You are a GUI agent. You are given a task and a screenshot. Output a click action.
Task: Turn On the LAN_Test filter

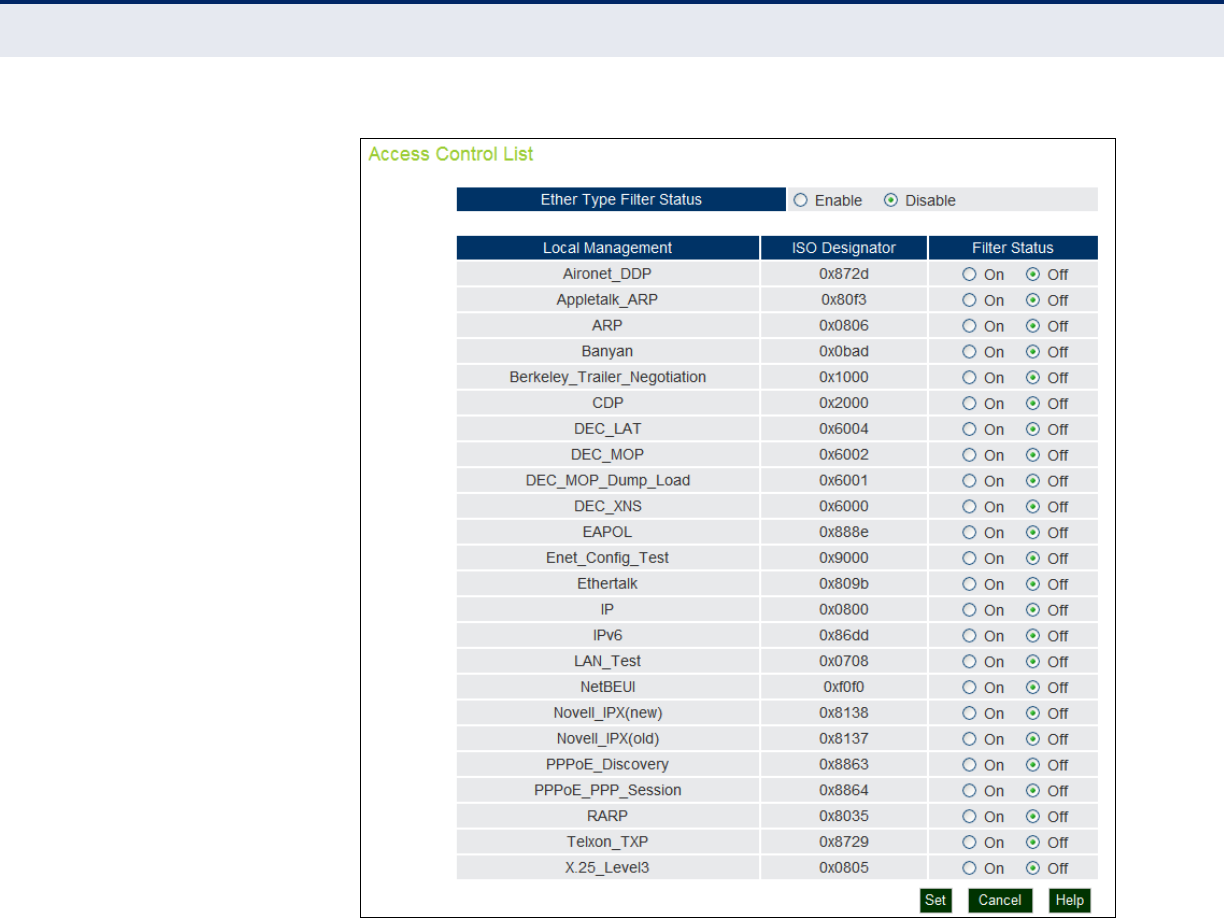coord(969,662)
